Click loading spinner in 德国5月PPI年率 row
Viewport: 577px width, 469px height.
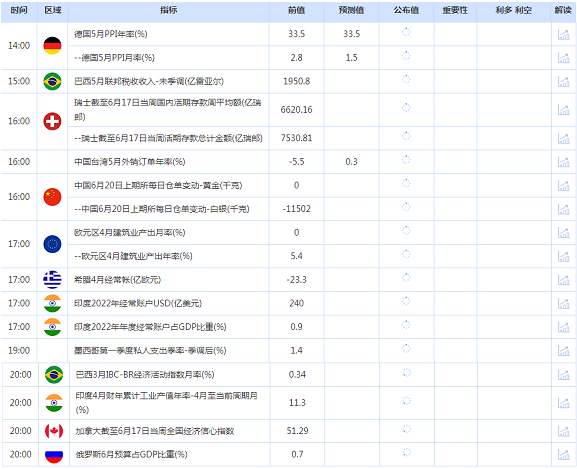point(406,32)
